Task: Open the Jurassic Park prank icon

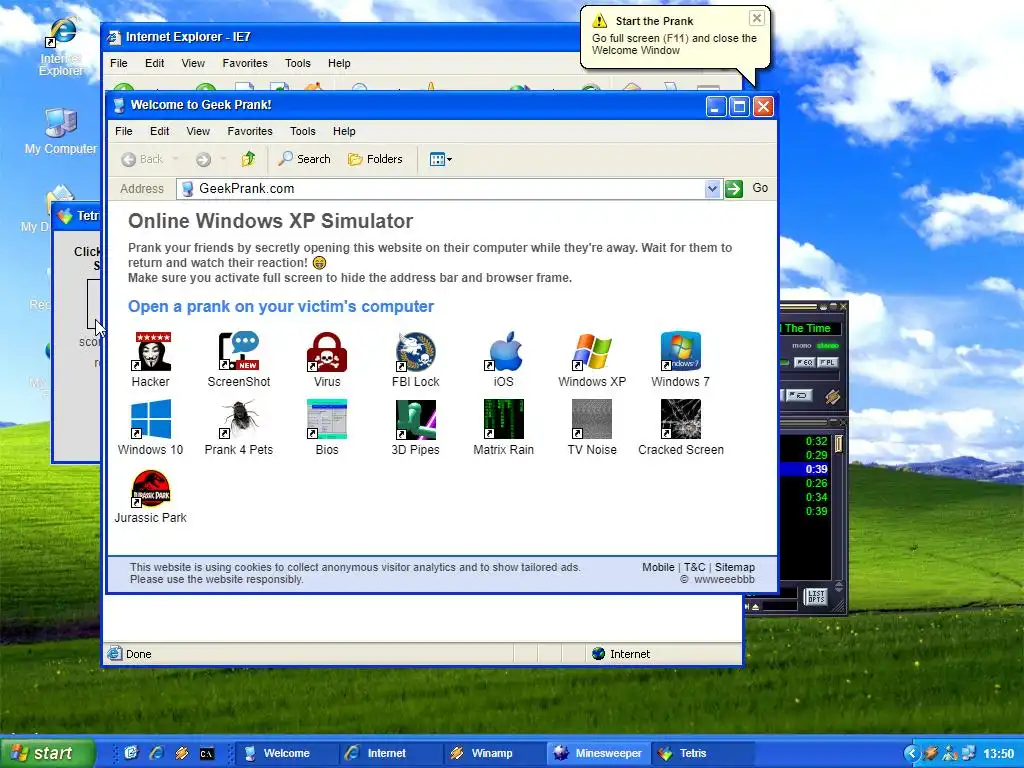Action: coord(151,496)
